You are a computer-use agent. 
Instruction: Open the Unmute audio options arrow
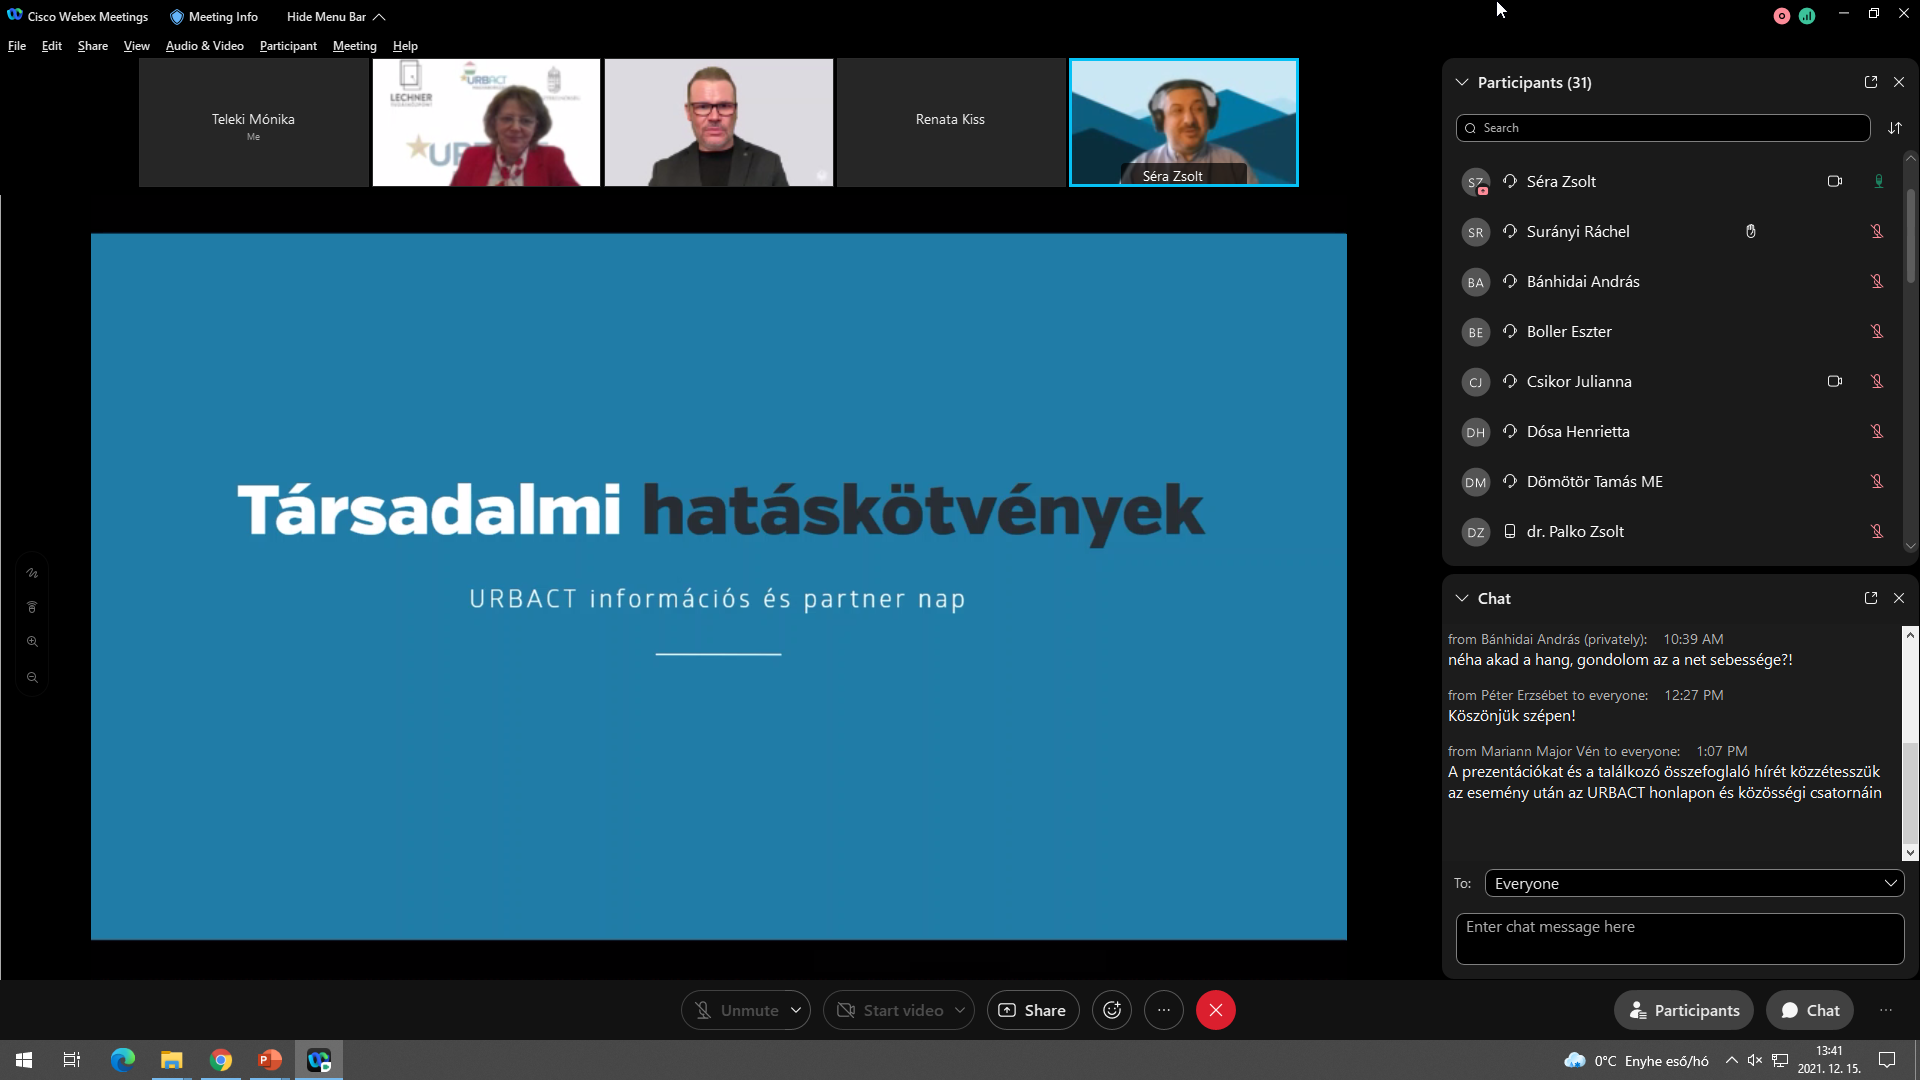click(796, 1010)
